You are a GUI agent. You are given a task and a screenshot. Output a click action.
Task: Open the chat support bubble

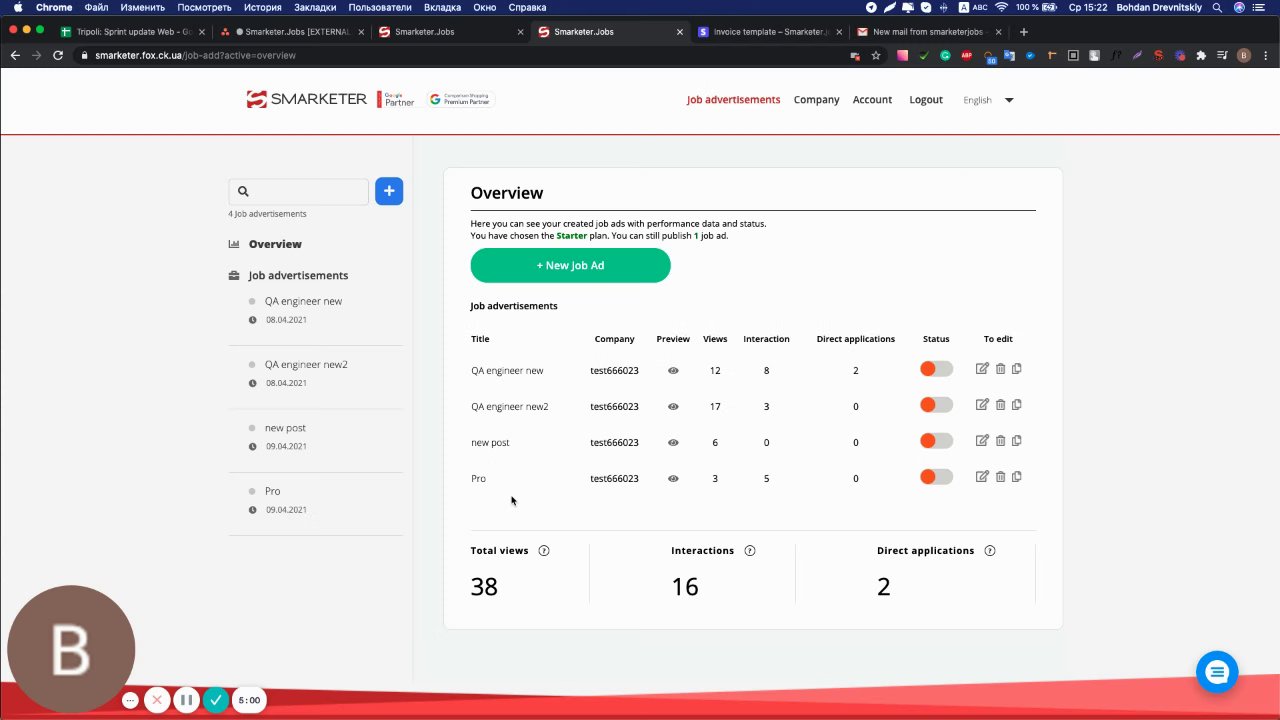click(x=1217, y=673)
